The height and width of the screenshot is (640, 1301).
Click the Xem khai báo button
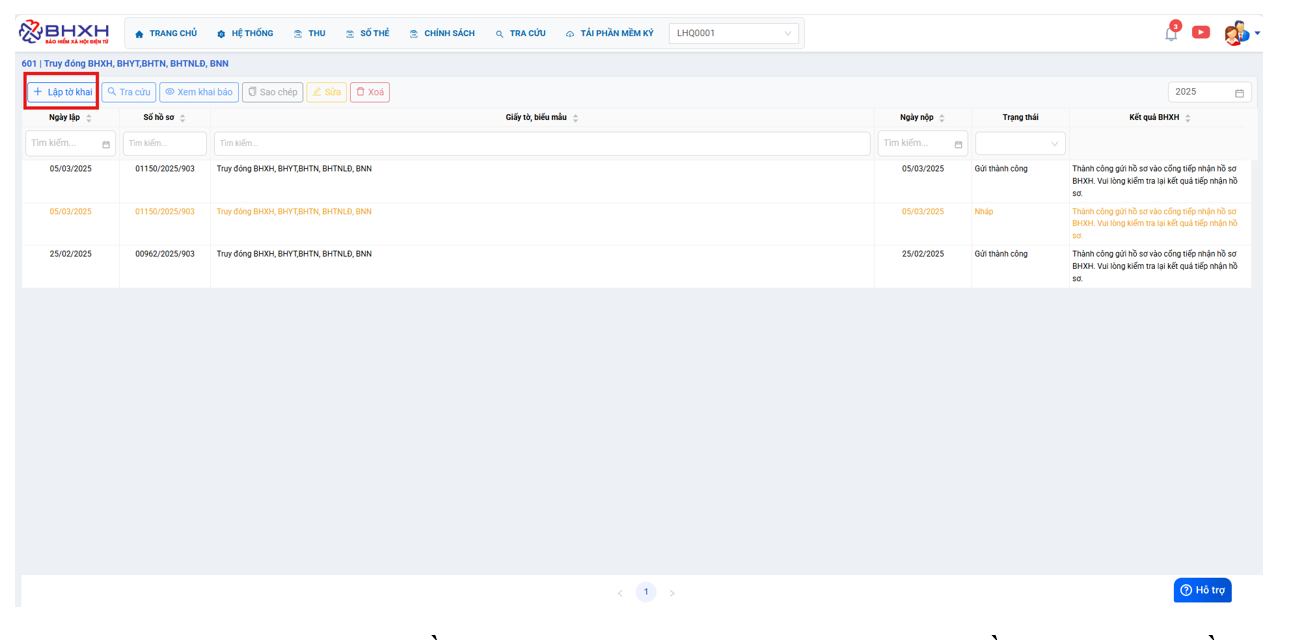pyautogui.click(x=199, y=92)
